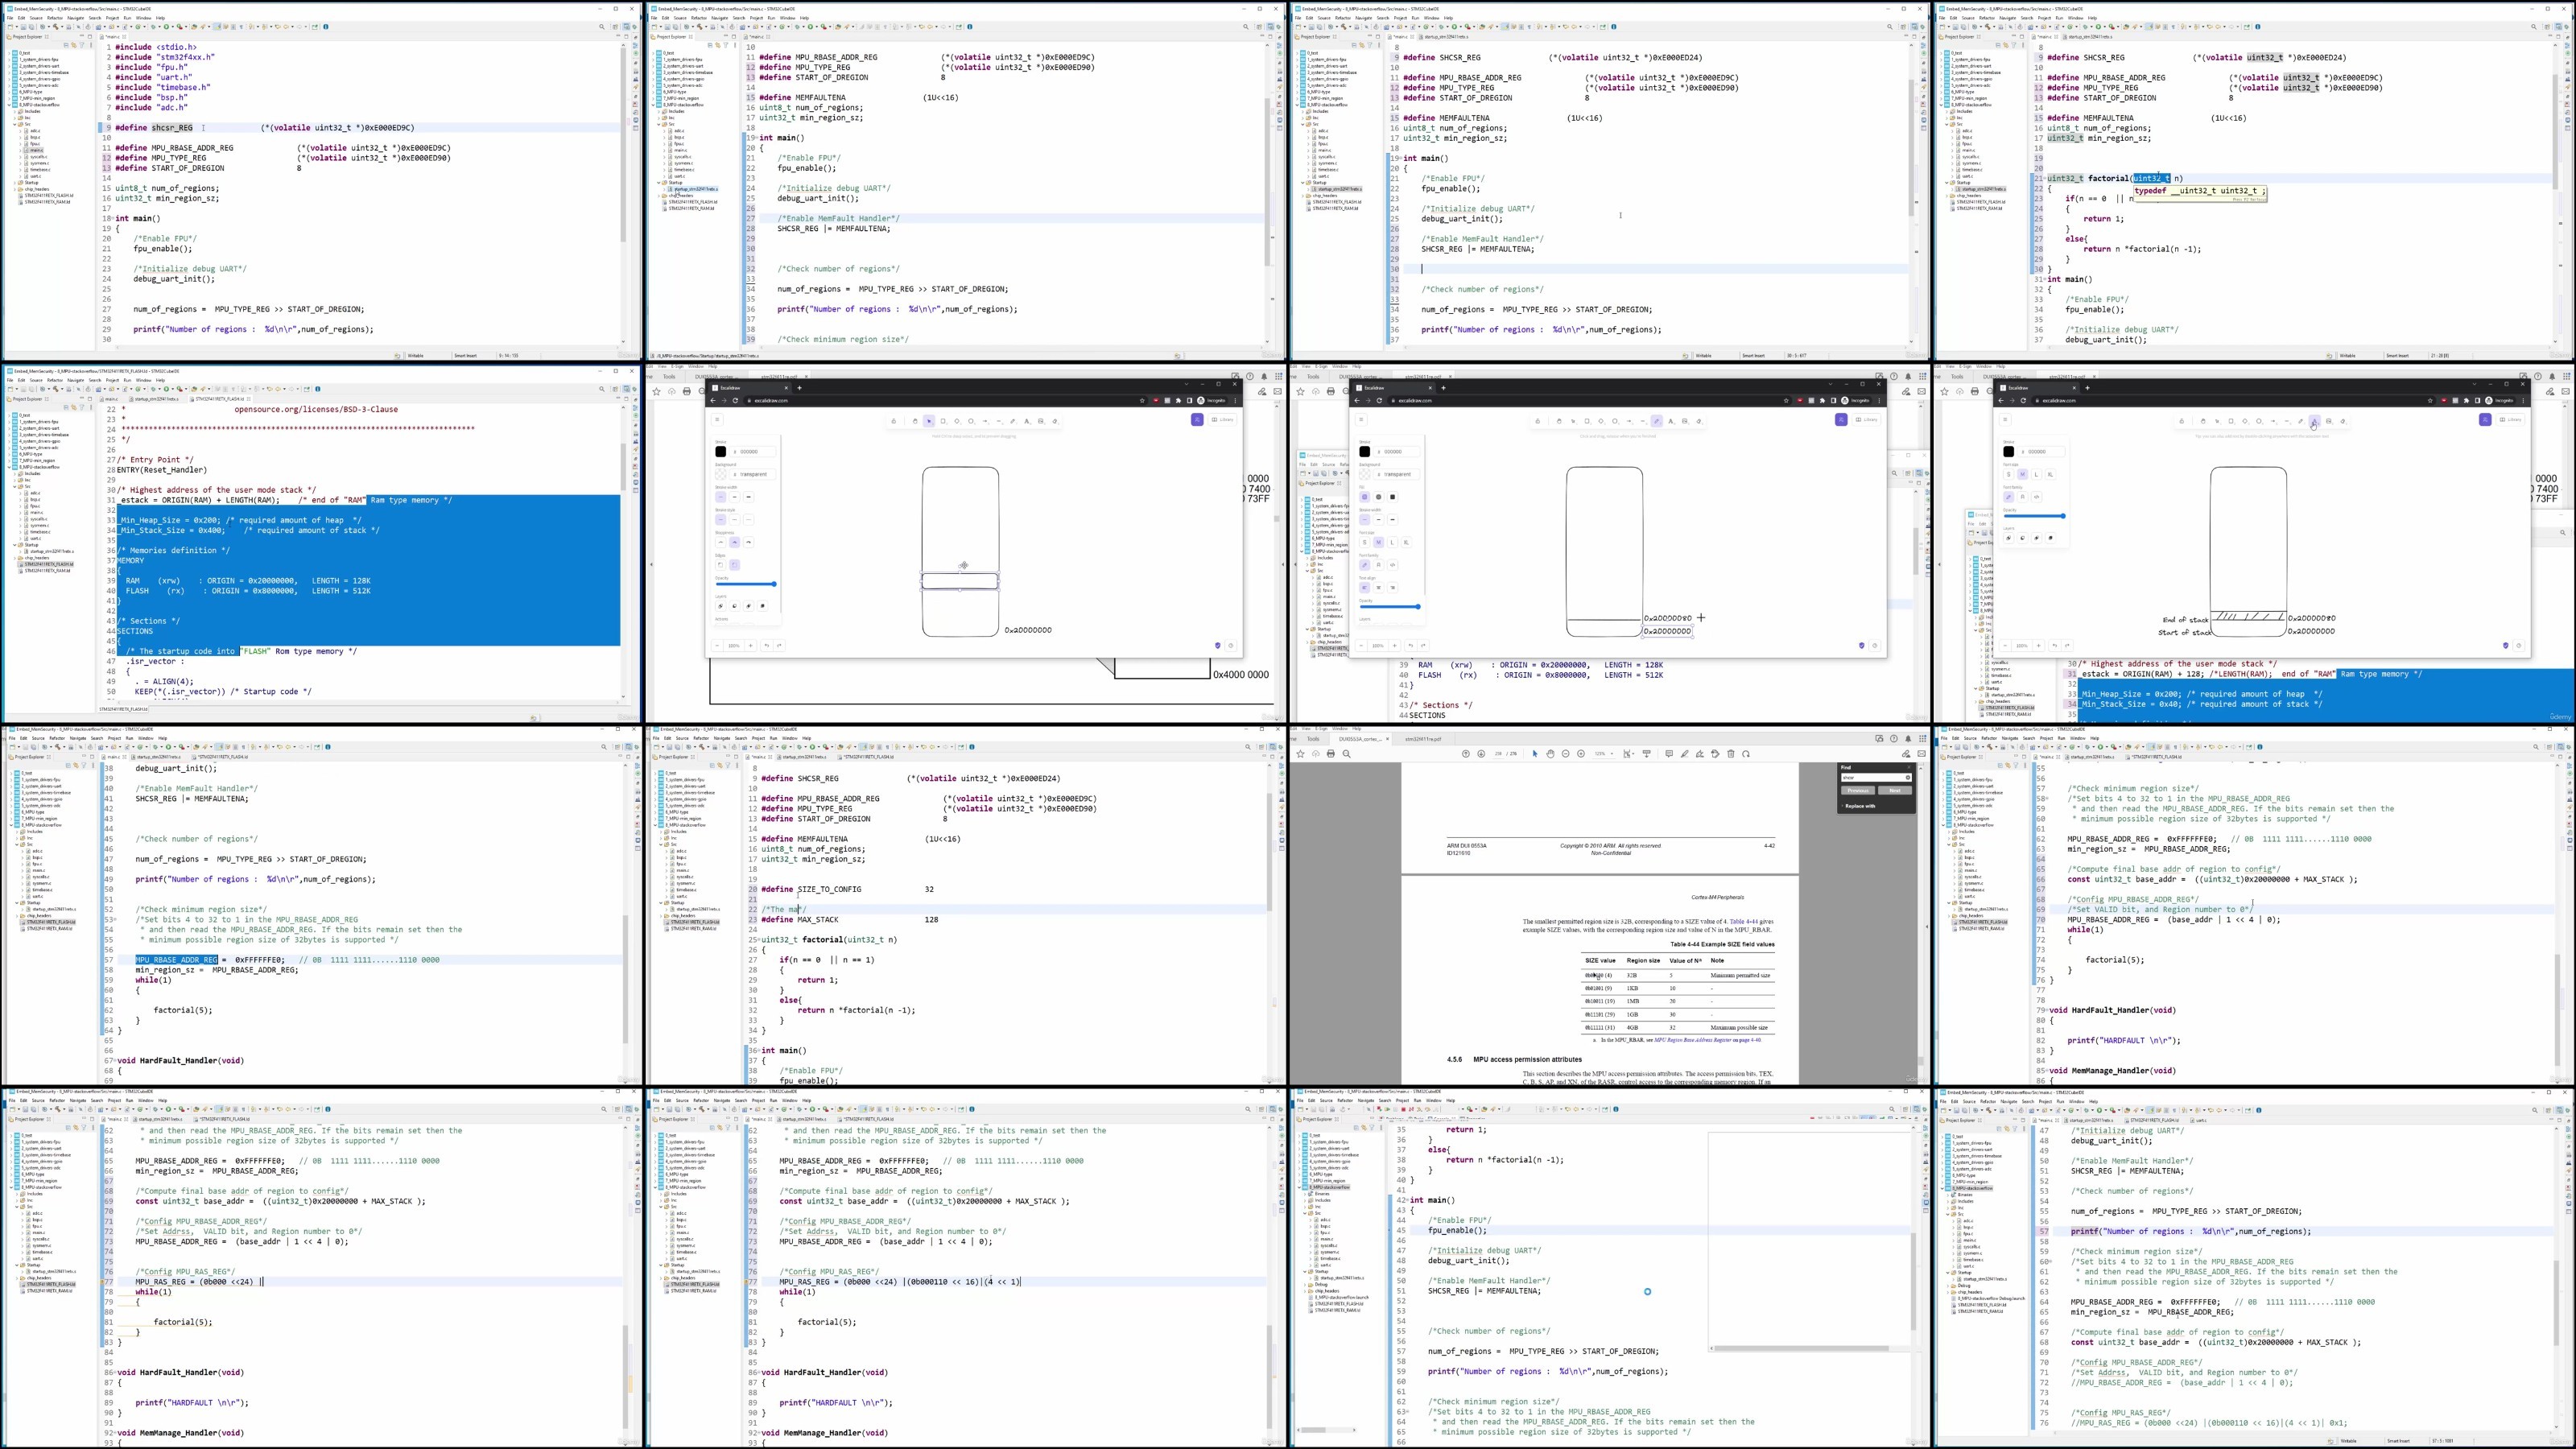Toggle keep-tool-active lock in selected-rectangle Excalidraw window
The image size is (2576, 1449).
[x=894, y=421]
